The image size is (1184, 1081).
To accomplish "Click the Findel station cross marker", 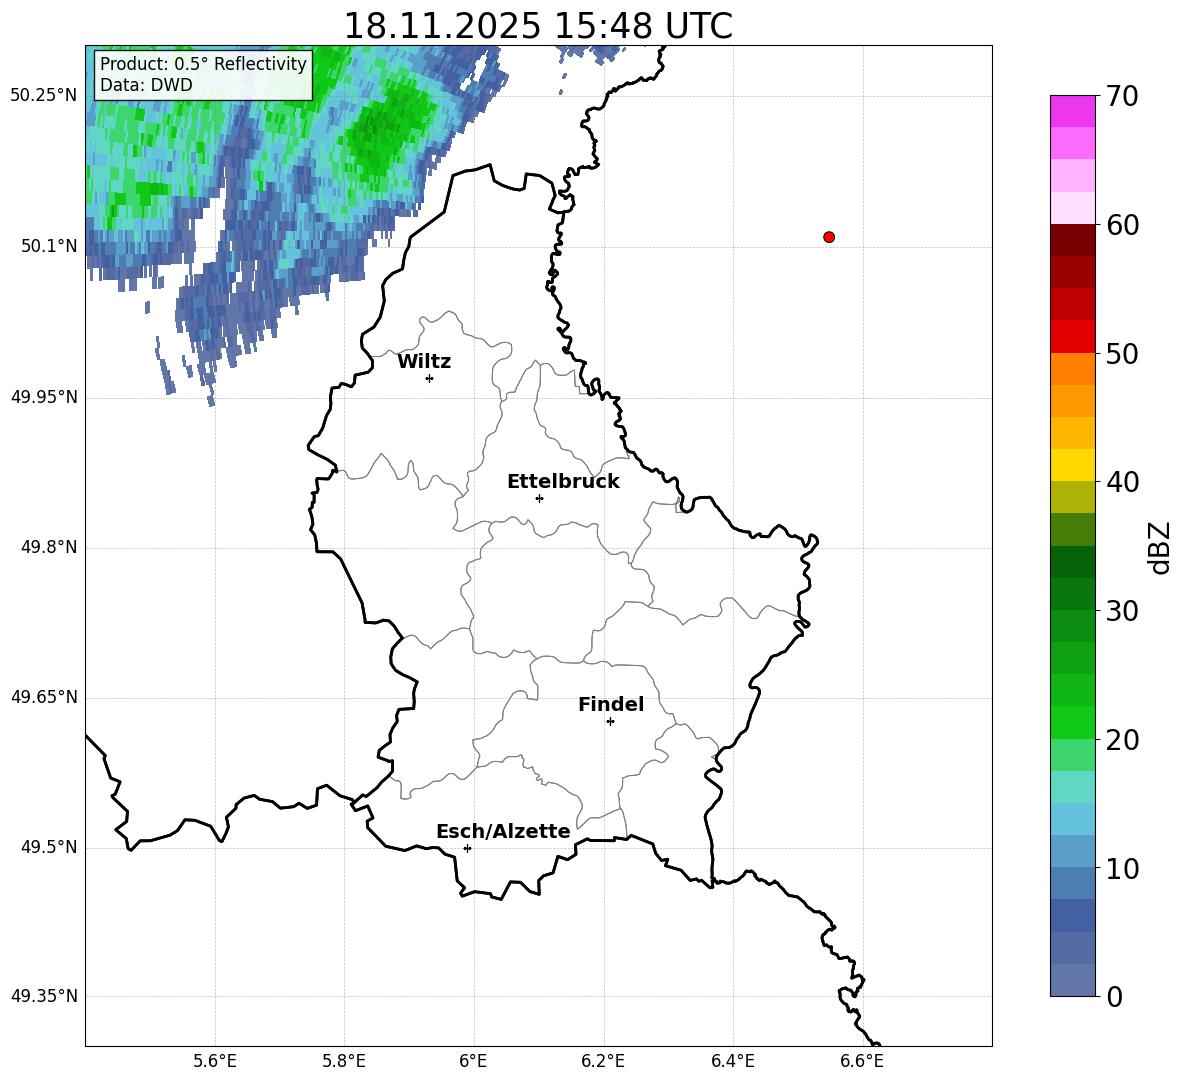I will pos(610,722).
